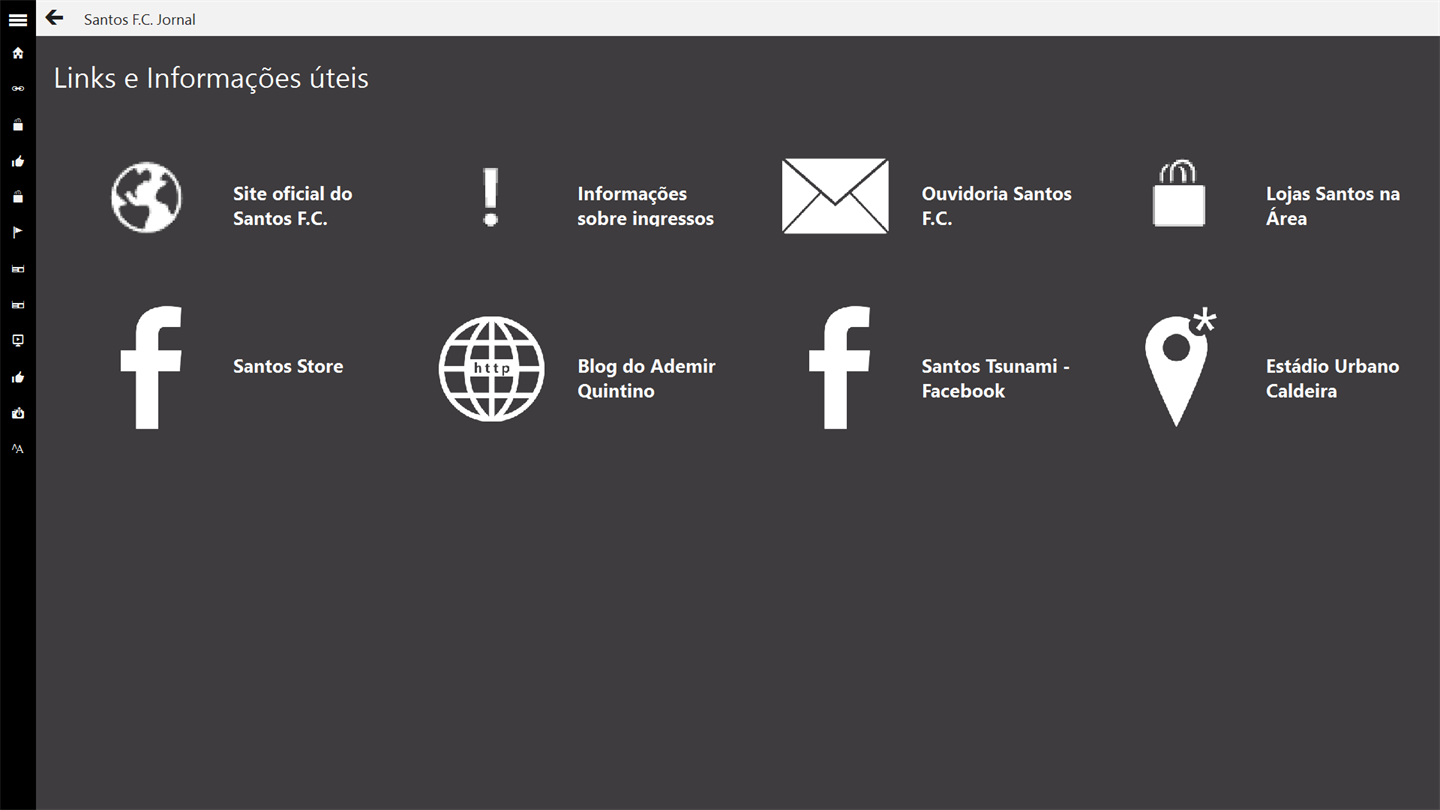1440x810 pixels.
Task: Select the chain link icon in the sidebar
Action: (x=18, y=89)
